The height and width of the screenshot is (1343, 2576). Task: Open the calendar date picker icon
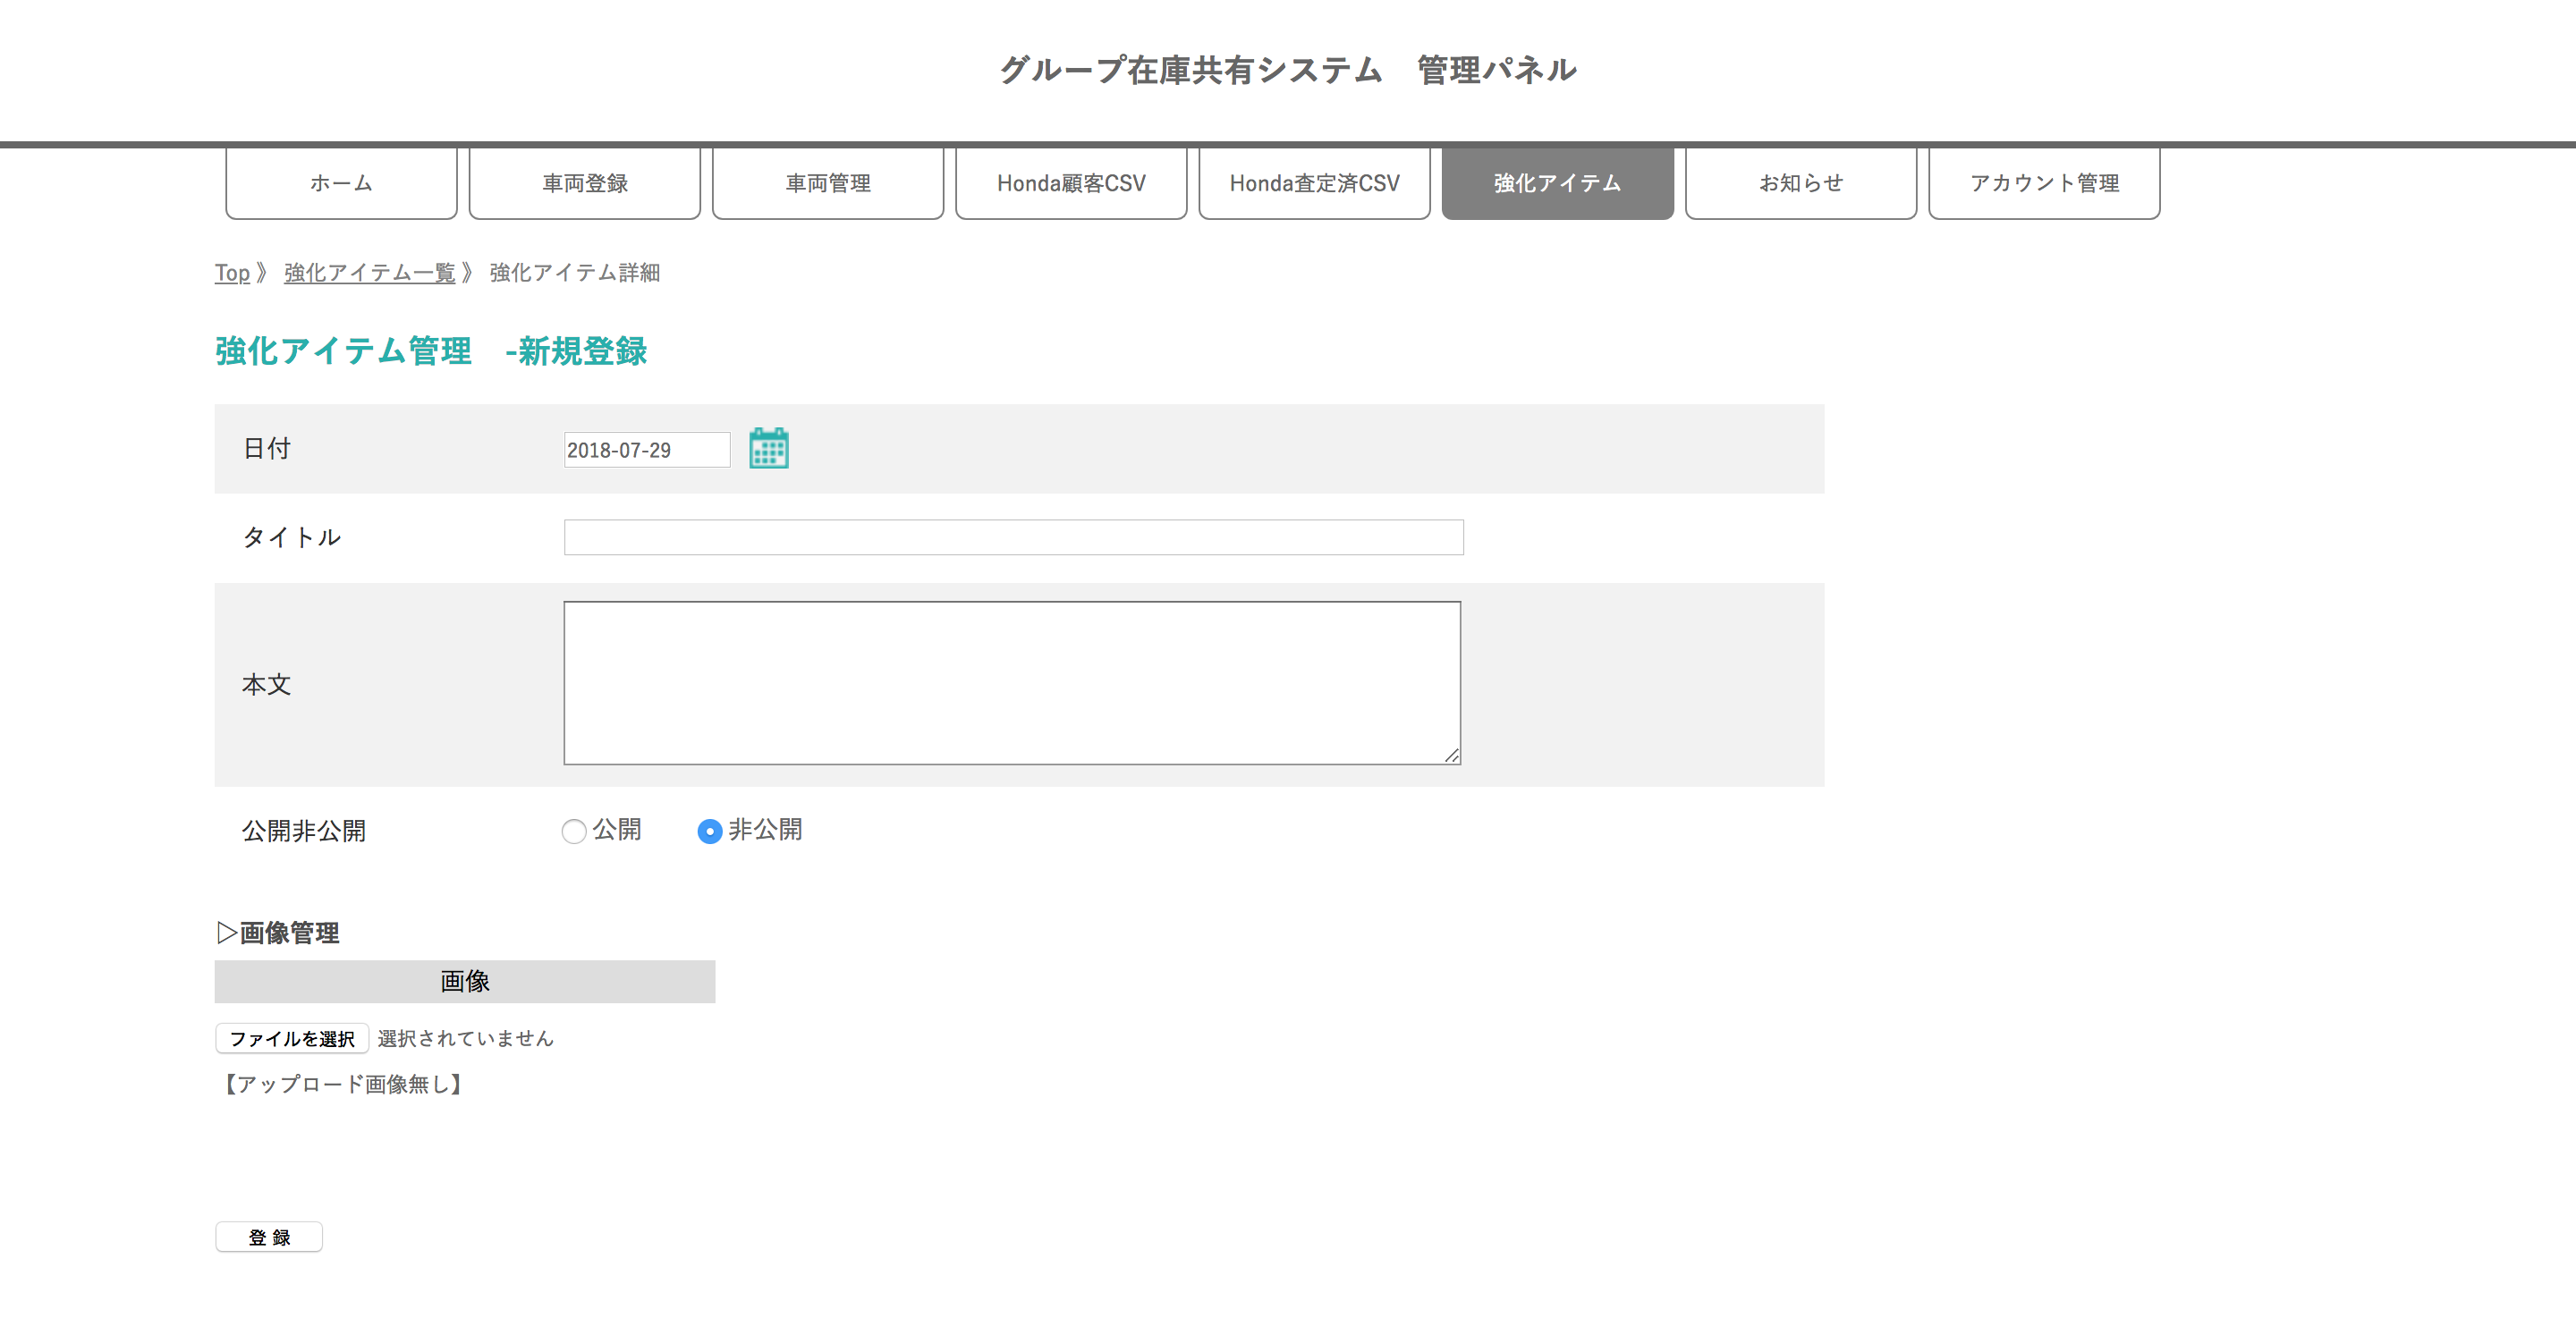coord(769,448)
